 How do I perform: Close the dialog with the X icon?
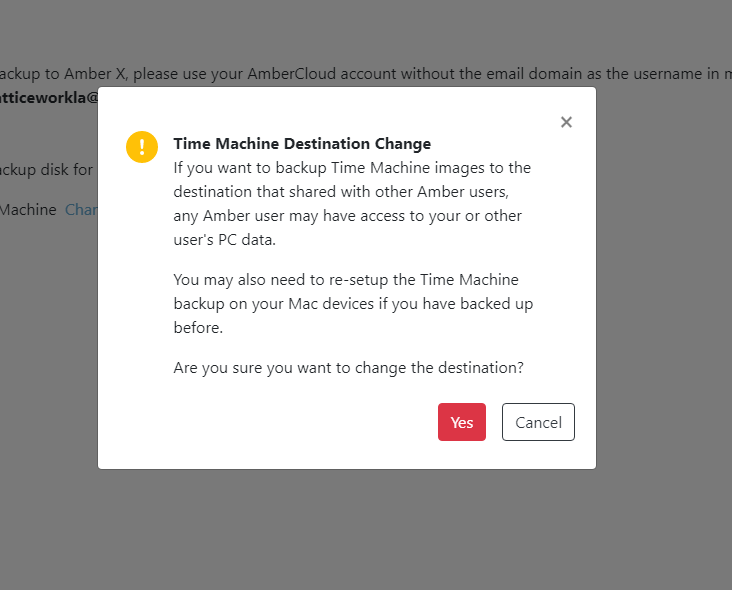(566, 122)
